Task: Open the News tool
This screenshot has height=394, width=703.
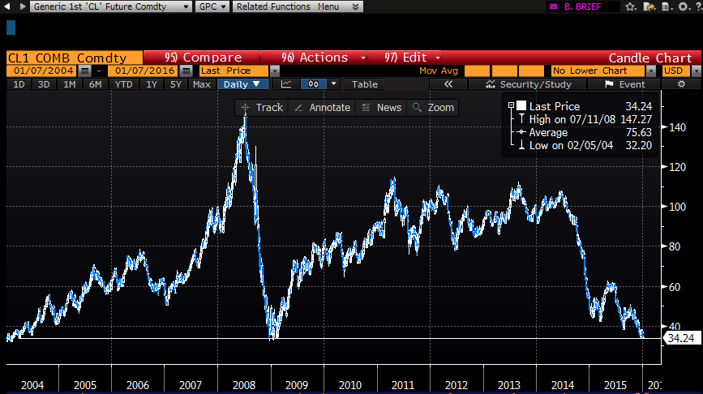Action: pyautogui.click(x=382, y=108)
